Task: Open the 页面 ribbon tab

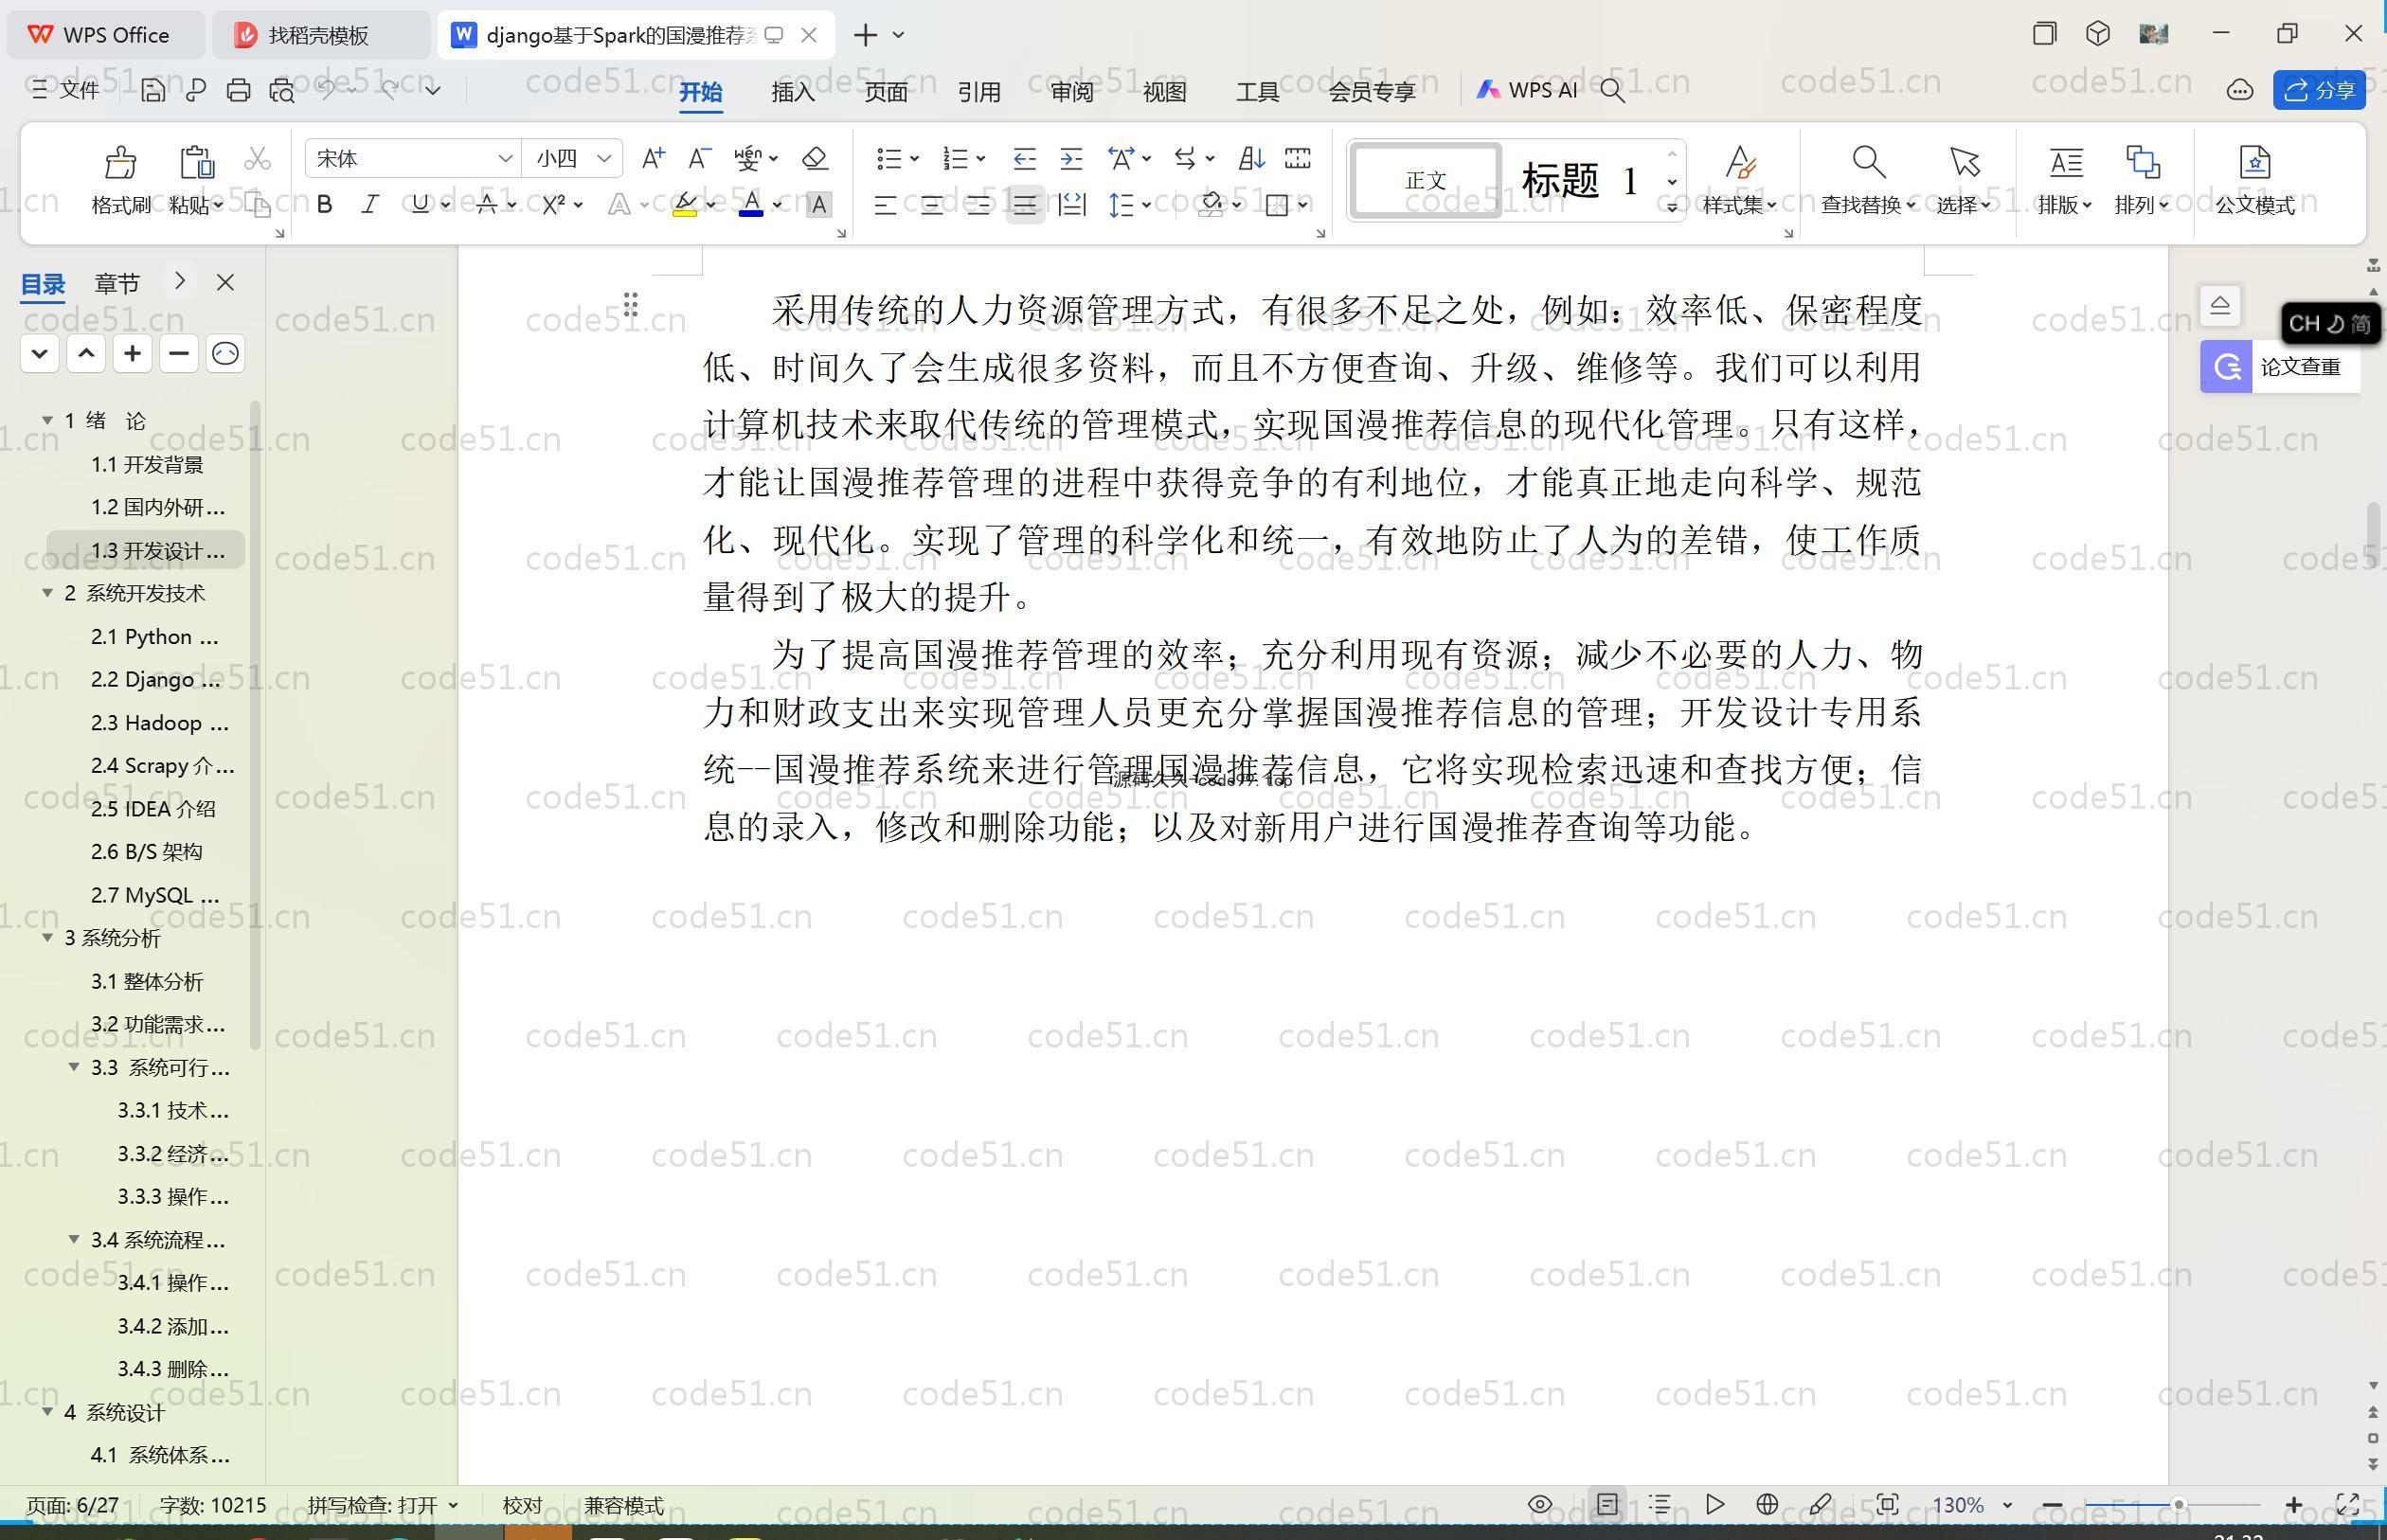Action: tap(886, 92)
